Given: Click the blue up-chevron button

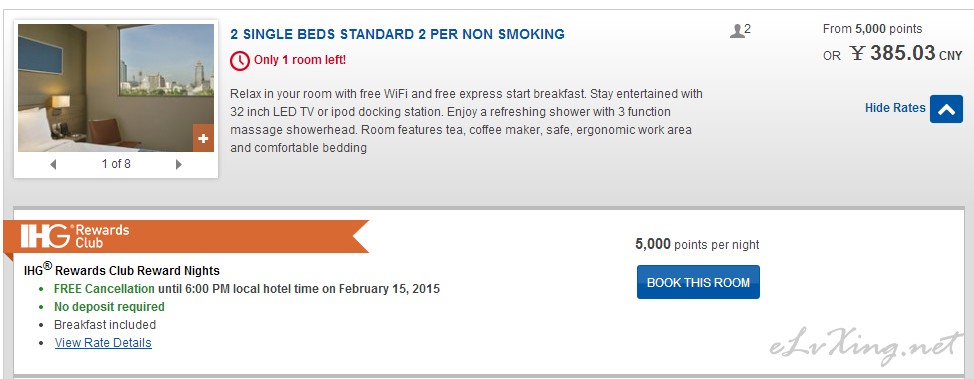Looking at the screenshot, I should (x=946, y=109).
